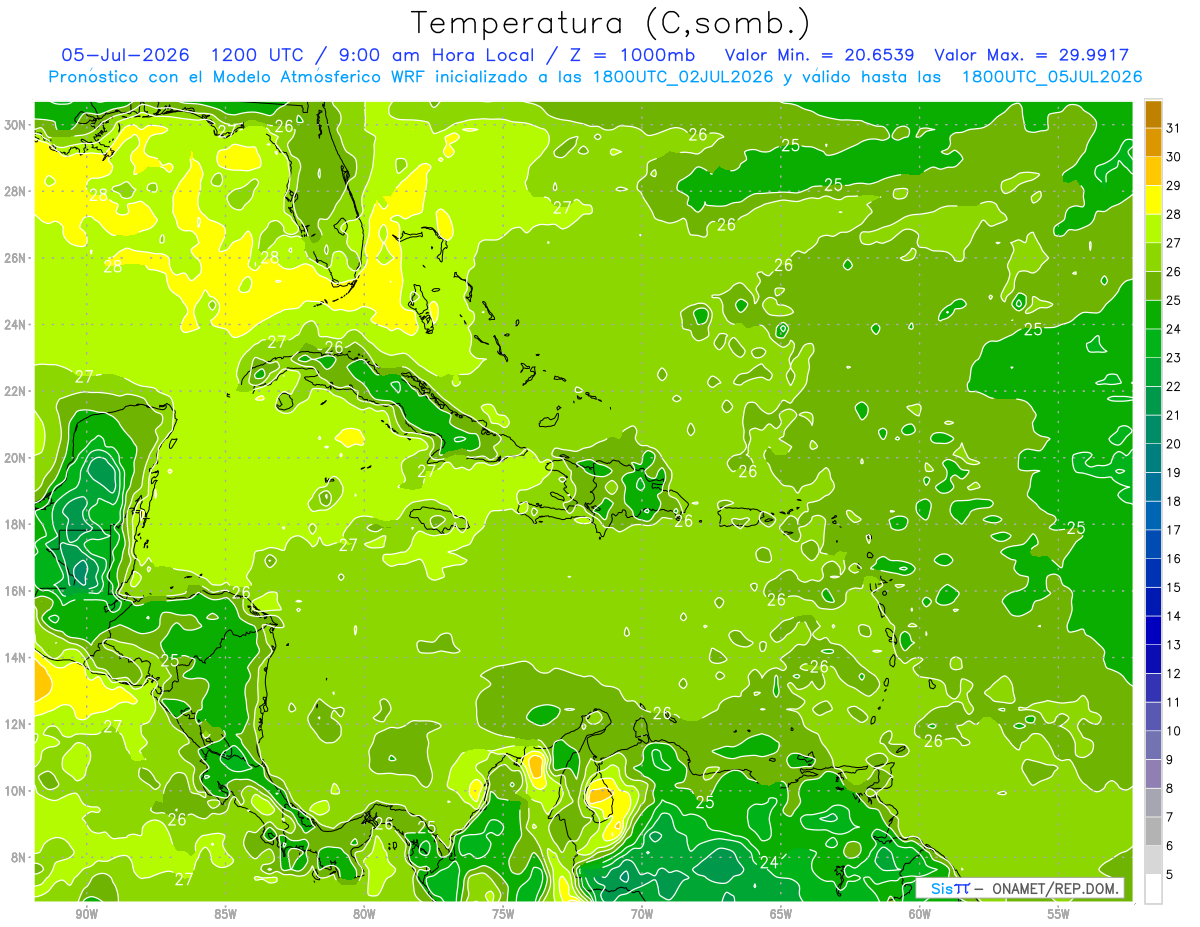Click teal color bar segment between 19 and 20
Image resolution: width=1200 pixels, height=927 pixels.
(x=1153, y=459)
